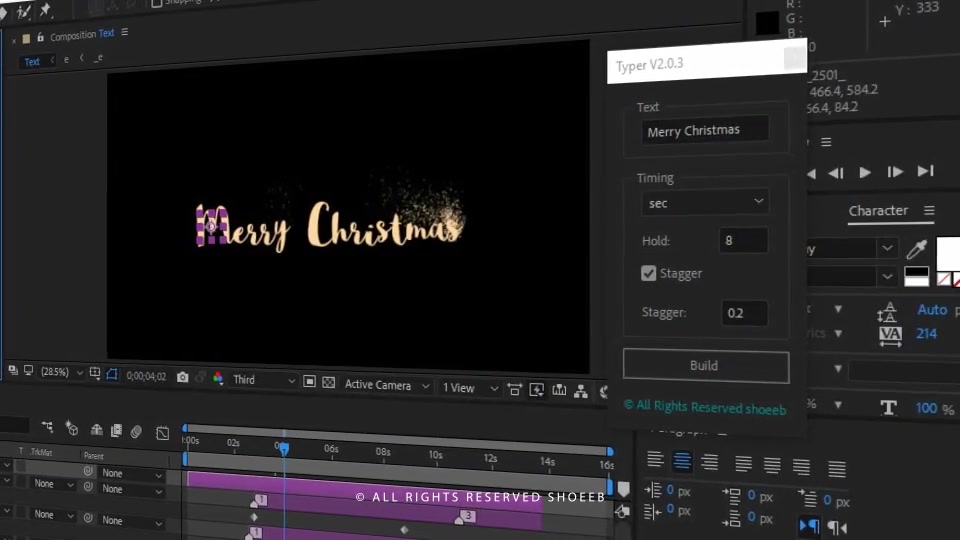Toggle the region of interest button
Screen dimensions: 960x540
point(309,381)
